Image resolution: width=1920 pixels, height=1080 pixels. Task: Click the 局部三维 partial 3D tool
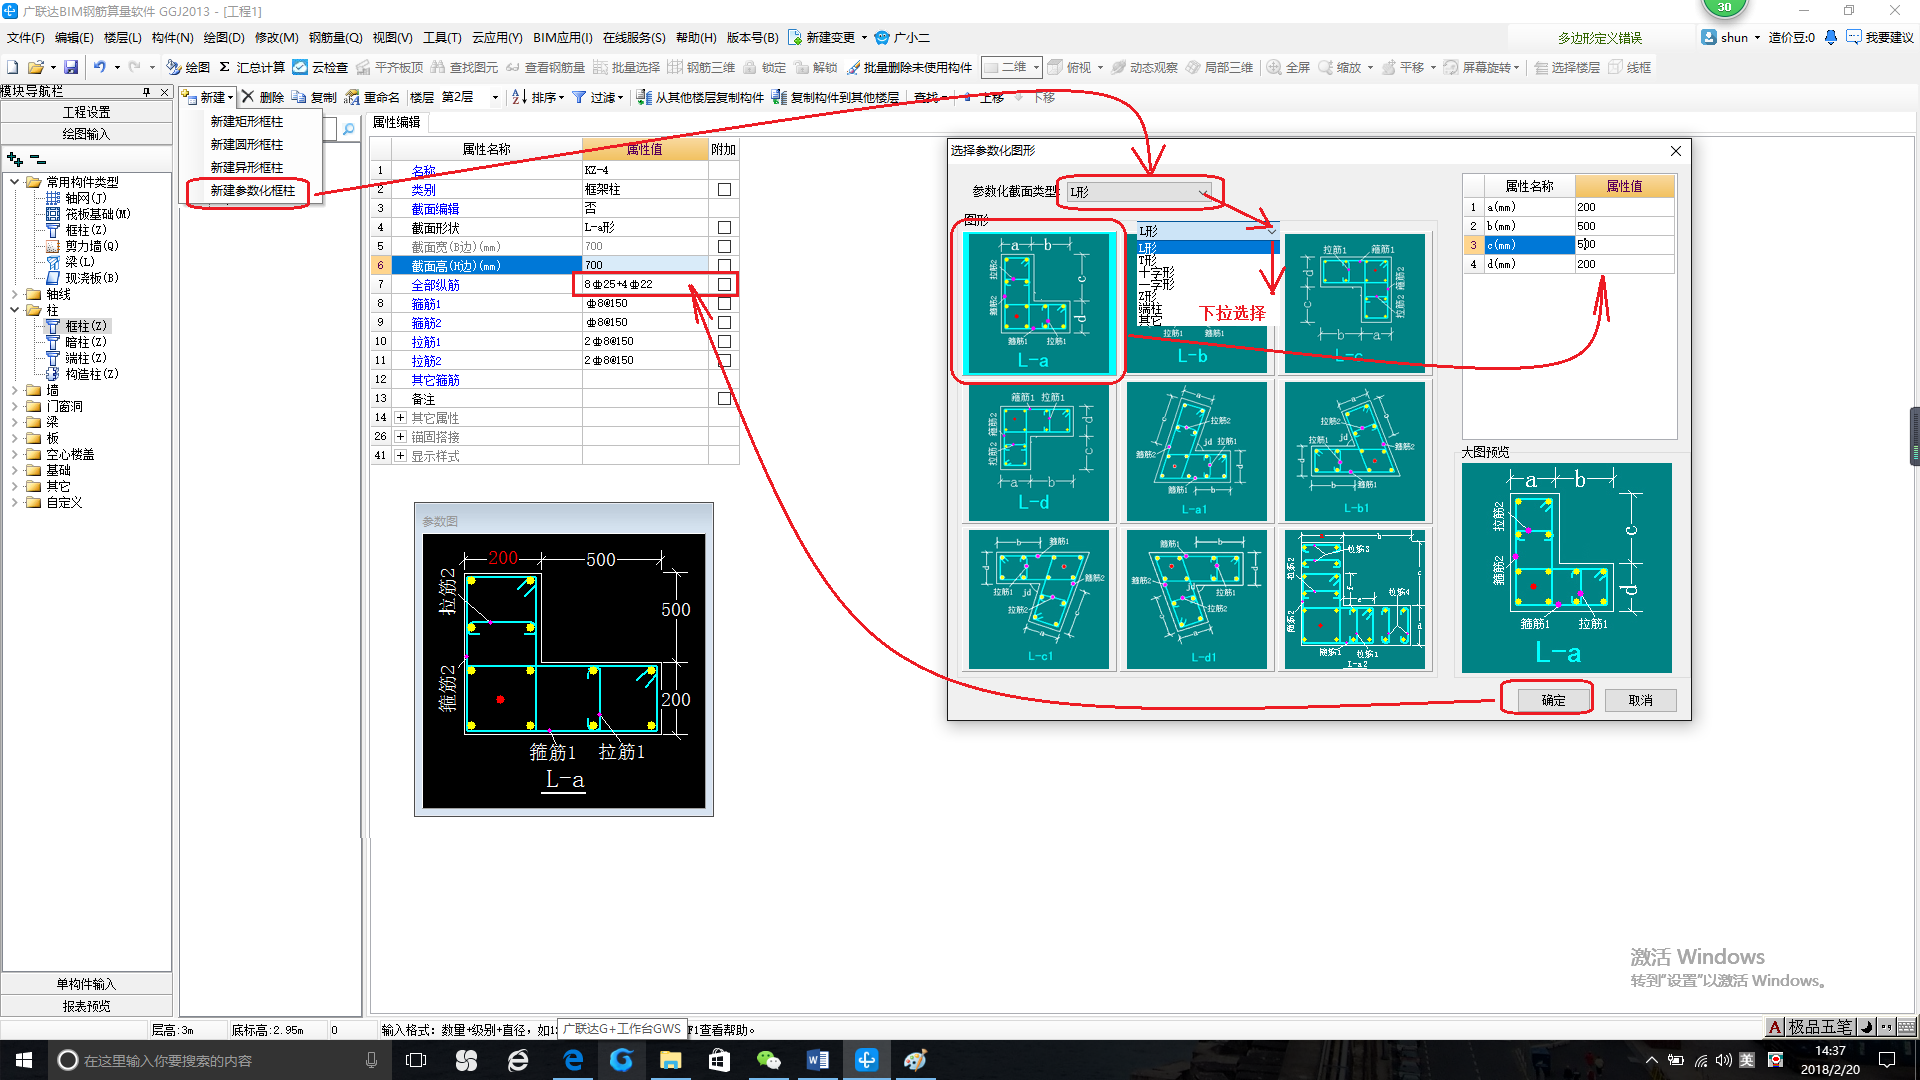1219,67
